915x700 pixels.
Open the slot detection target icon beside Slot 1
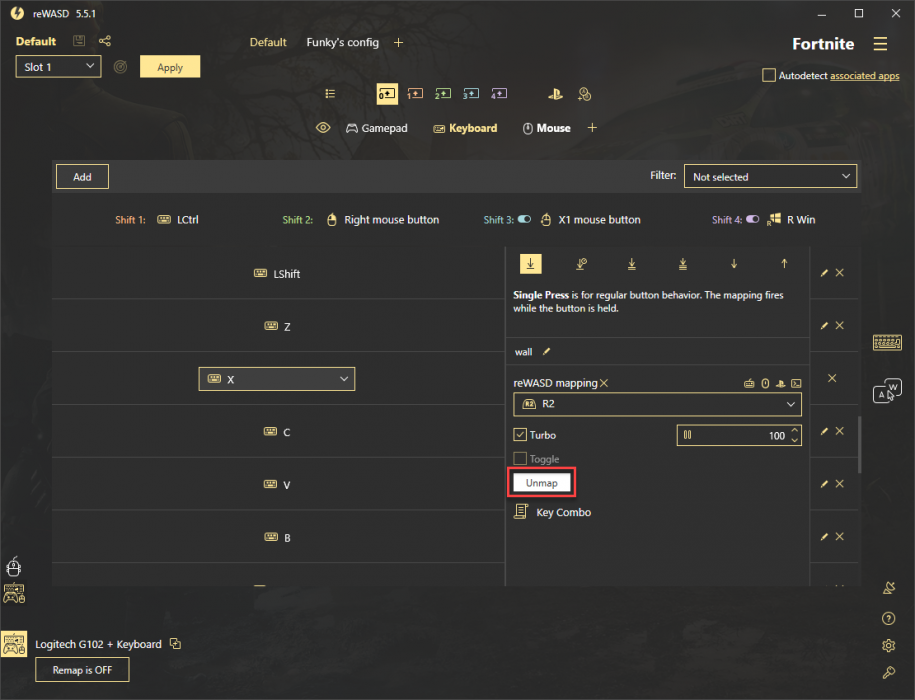(x=120, y=67)
